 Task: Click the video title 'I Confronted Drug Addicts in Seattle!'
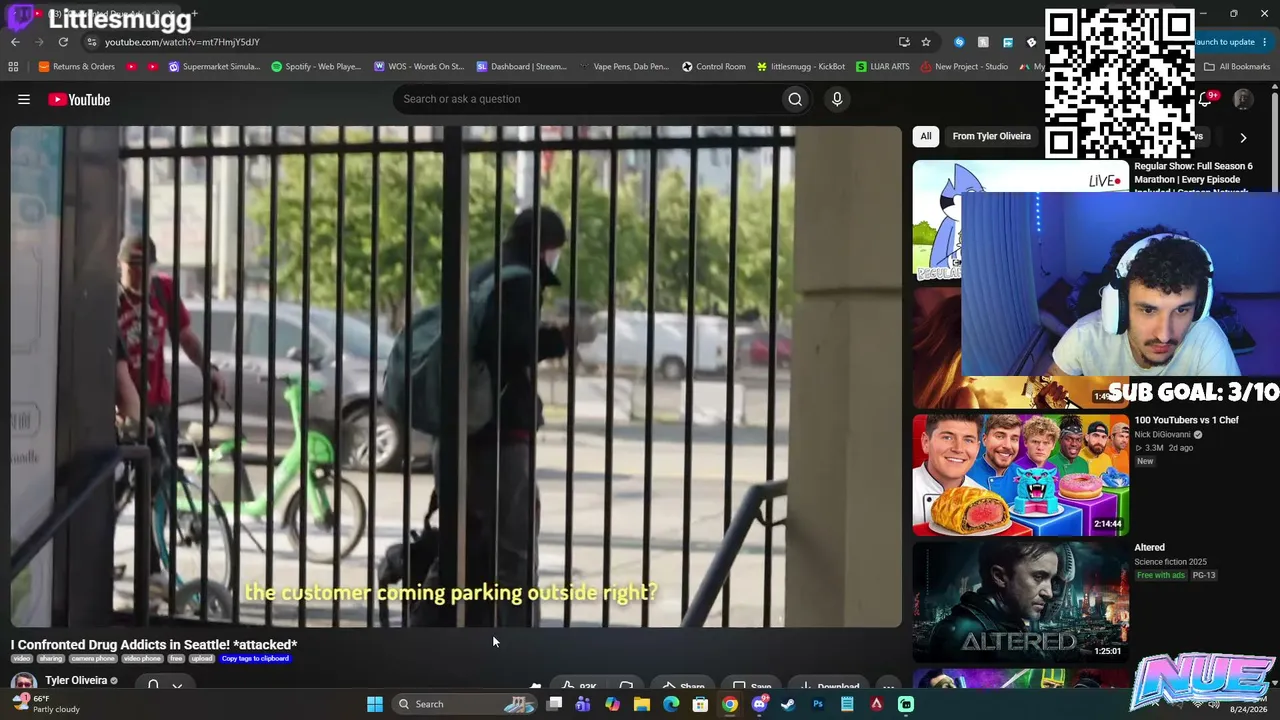coord(154,645)
